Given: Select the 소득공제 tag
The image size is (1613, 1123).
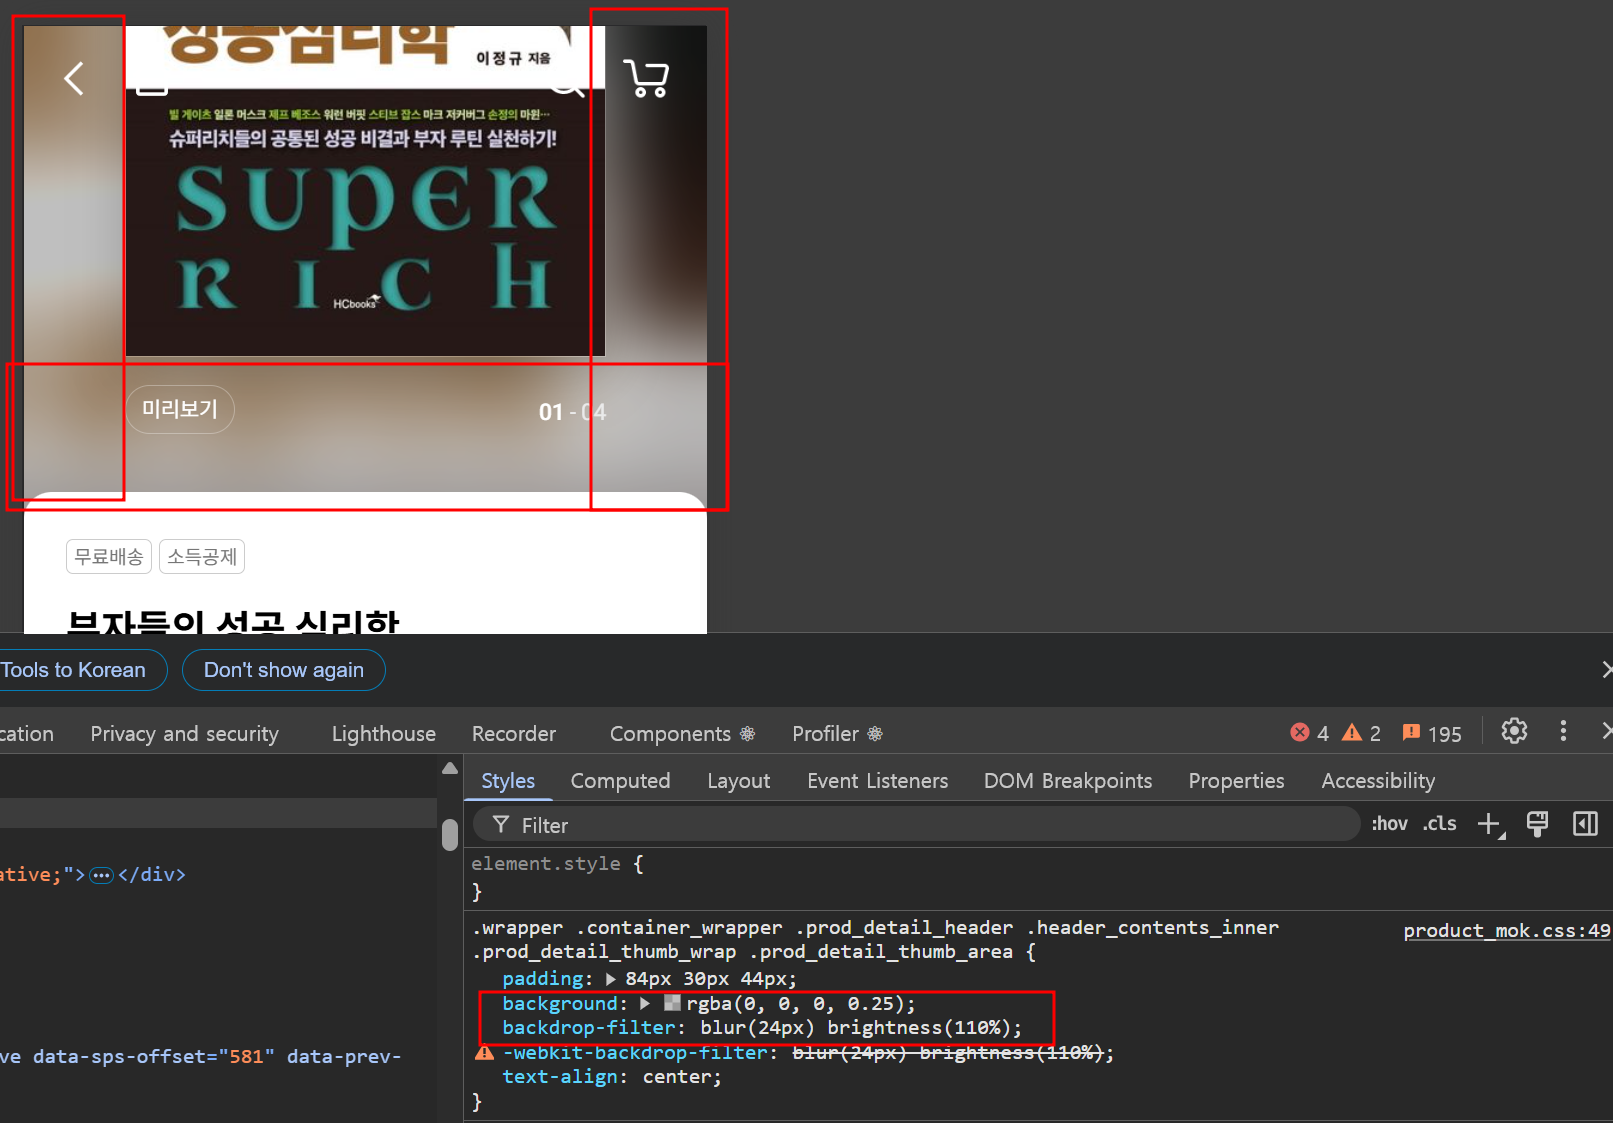Looking at the screenshot, I should [x=202, y=557].
